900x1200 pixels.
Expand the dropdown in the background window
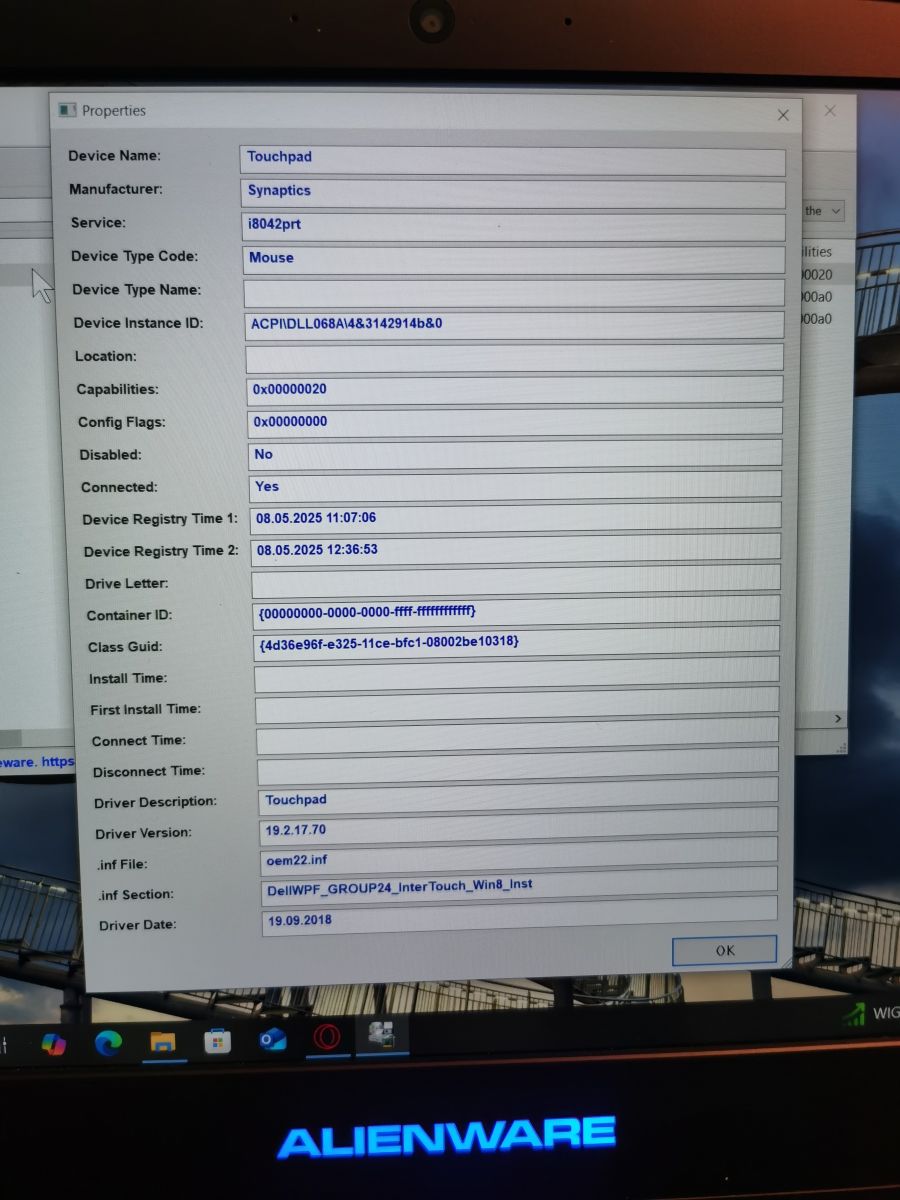point(836,211)
